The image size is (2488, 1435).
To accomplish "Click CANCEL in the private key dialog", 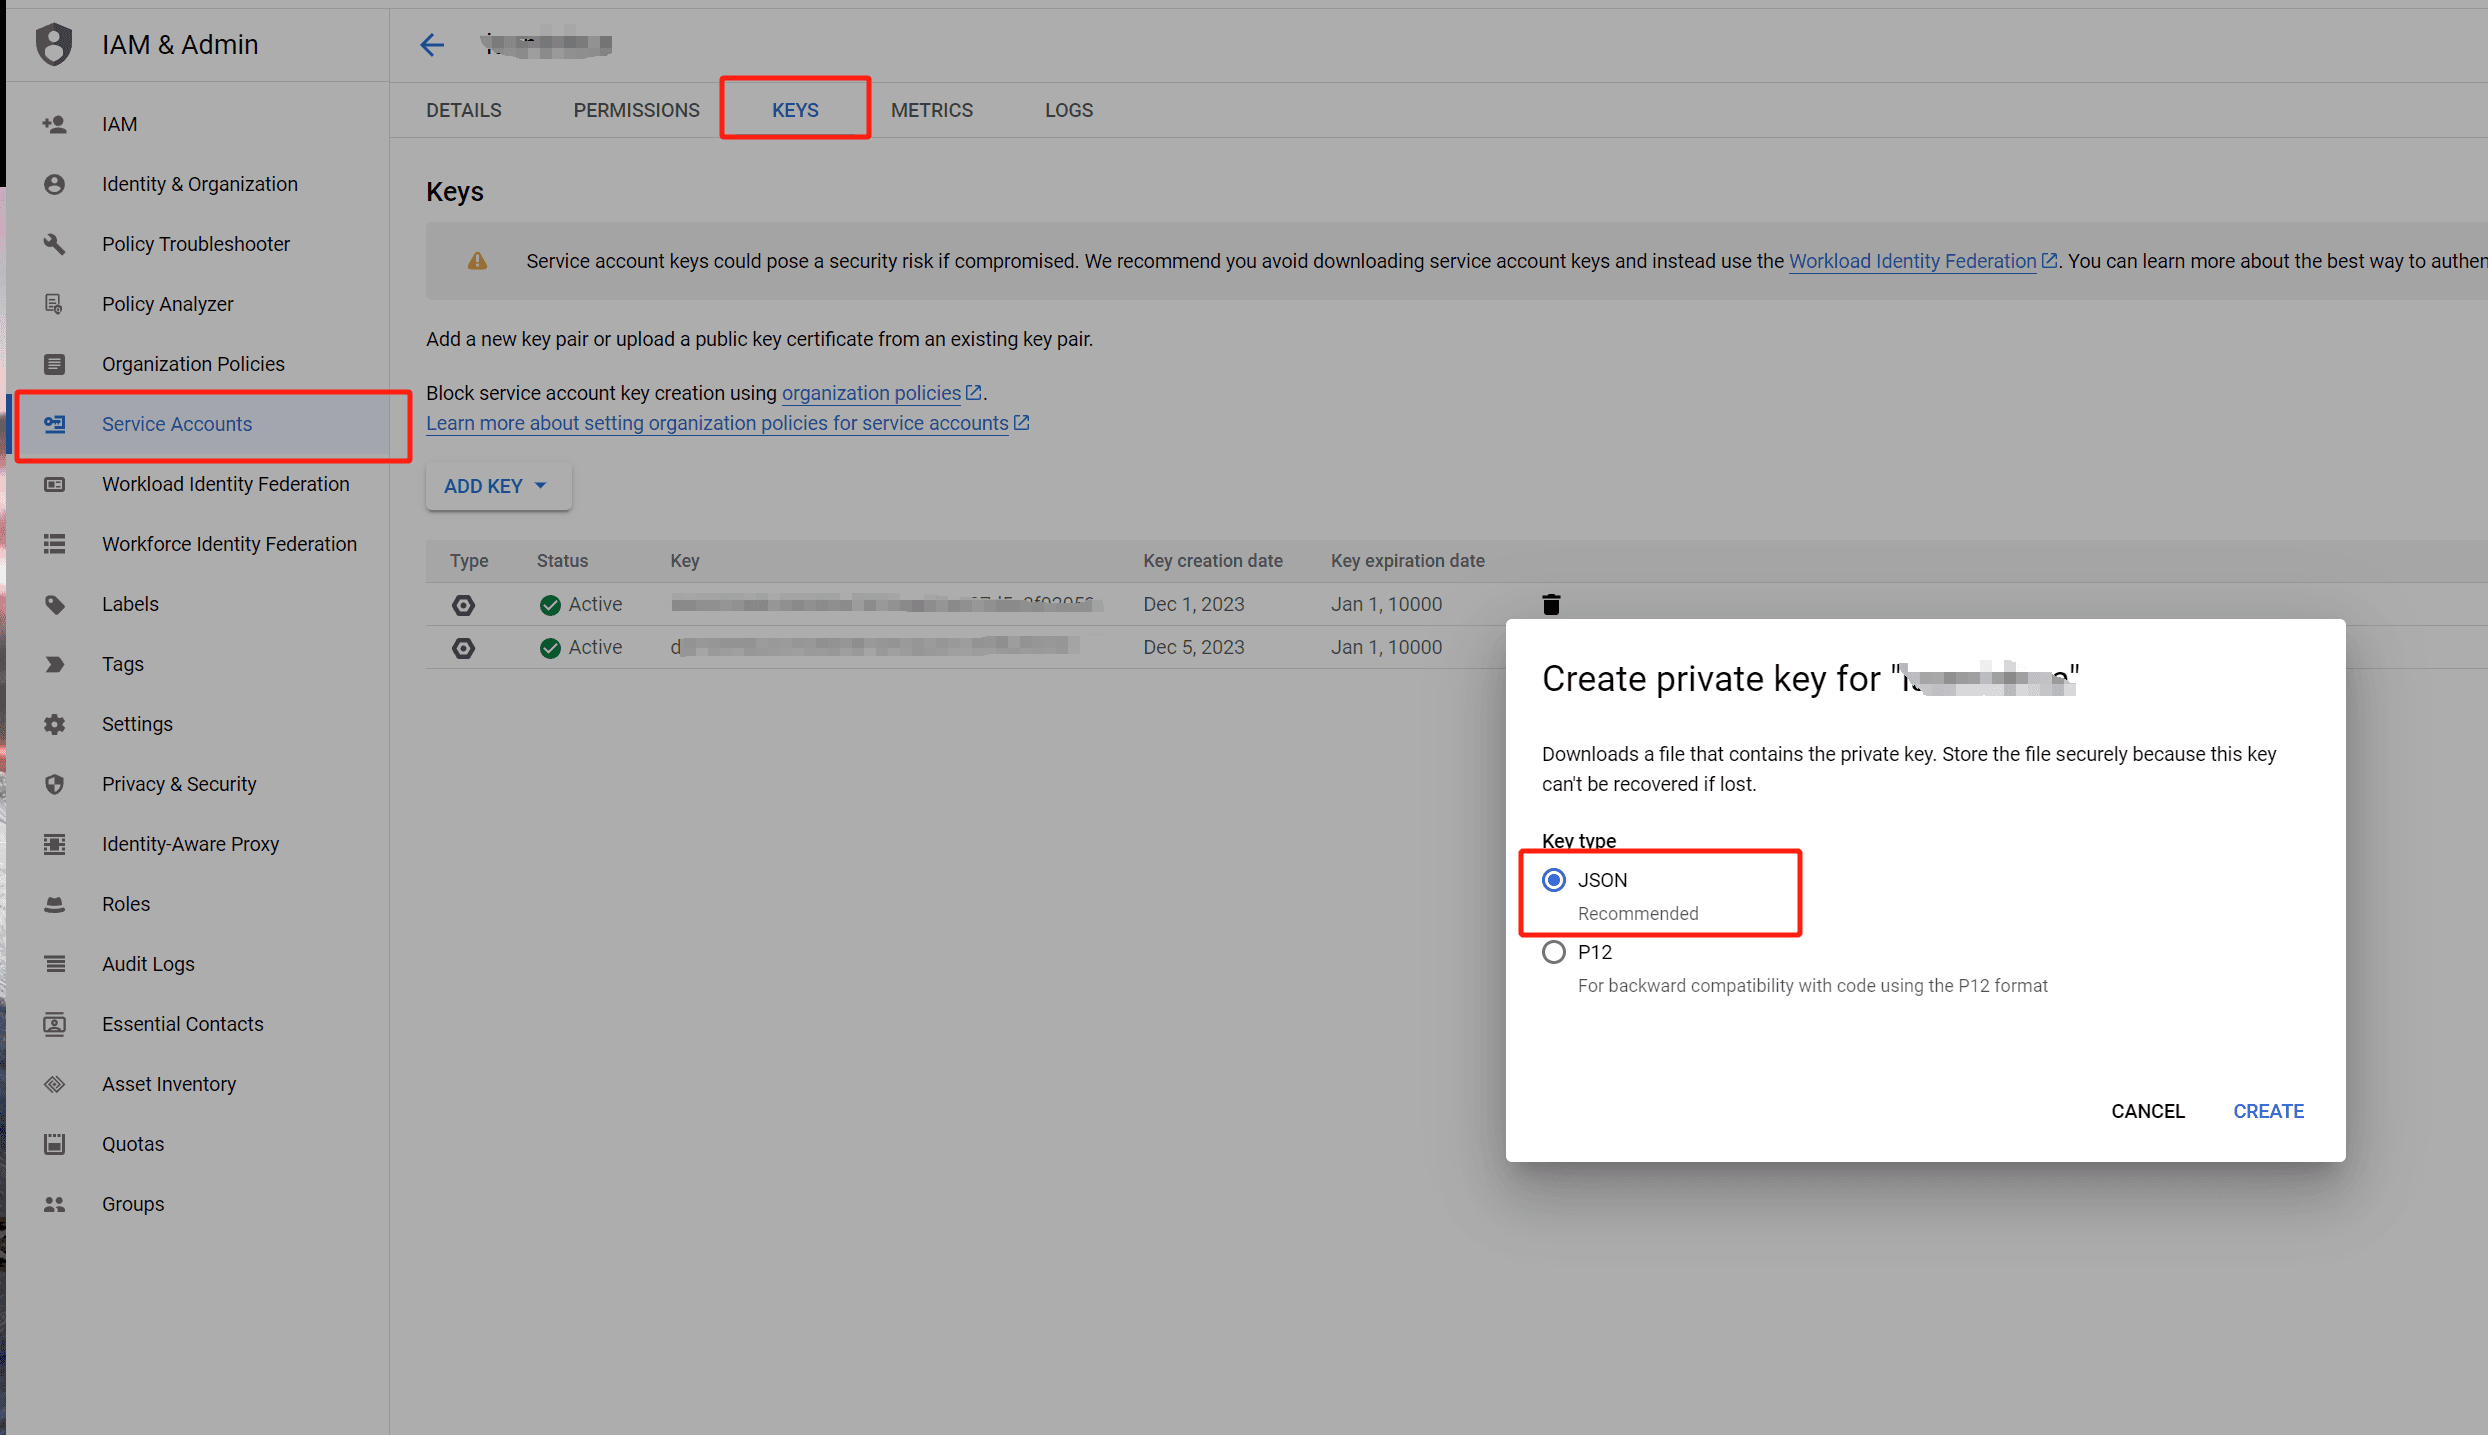I will click(2148, 1111).
